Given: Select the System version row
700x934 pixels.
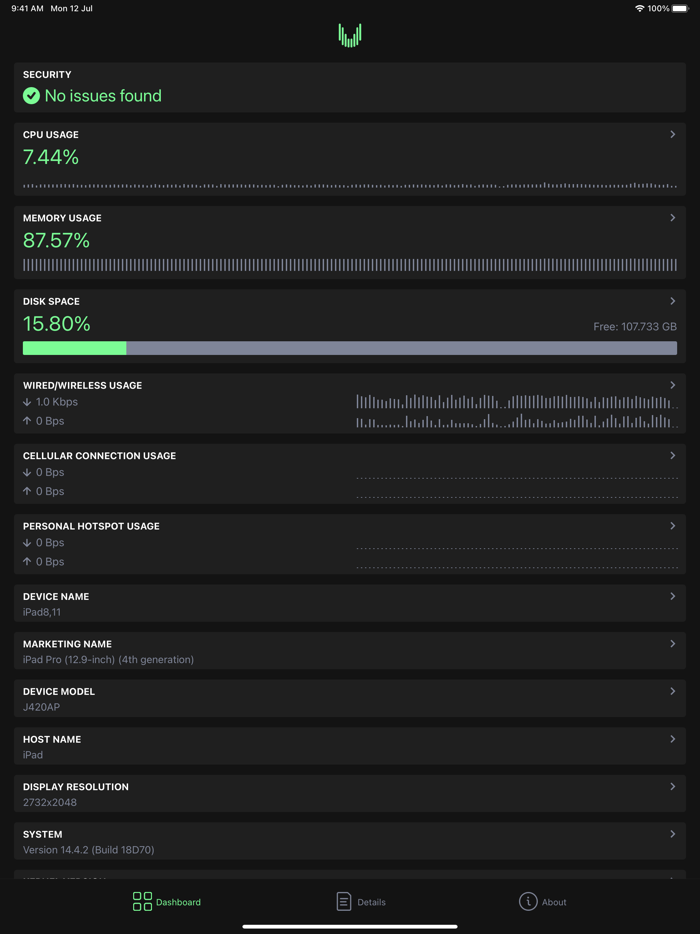Looking at the screenshot, I should pos(350,841).
